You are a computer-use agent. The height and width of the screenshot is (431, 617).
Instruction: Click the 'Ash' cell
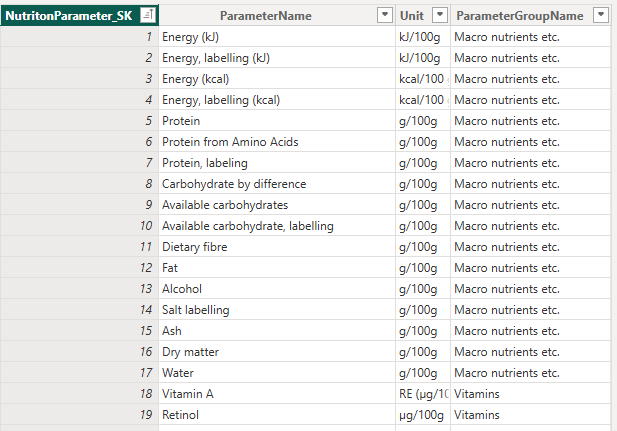(x=277, y=331)
